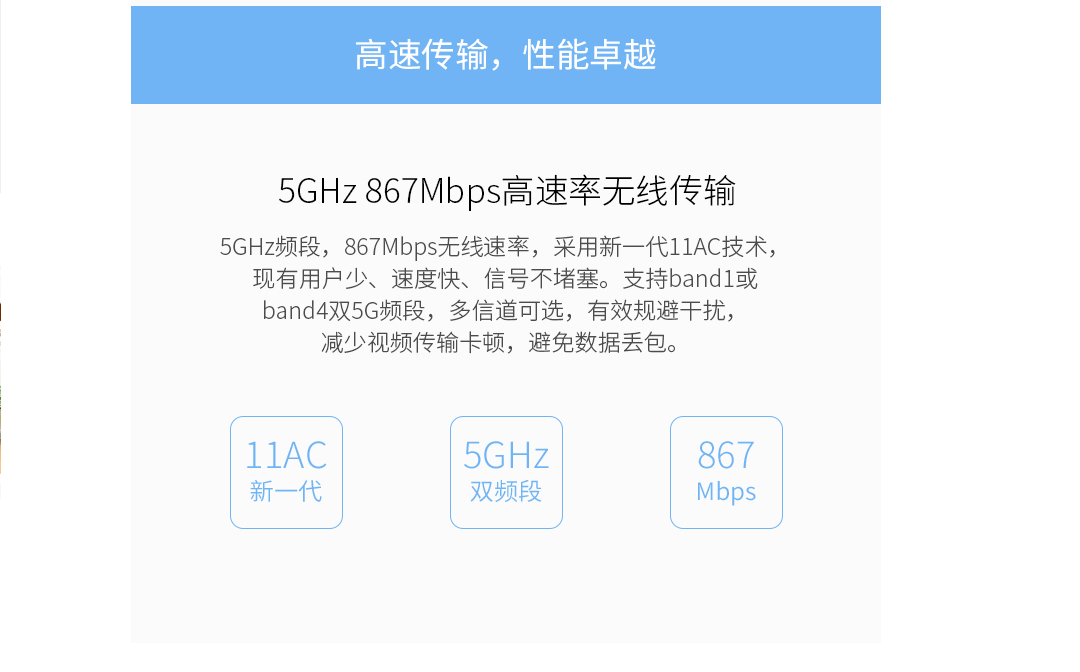Click the line starting 5GHz频段,867Mbps无线速率
1080x672 pixels.
coord(499,246)
